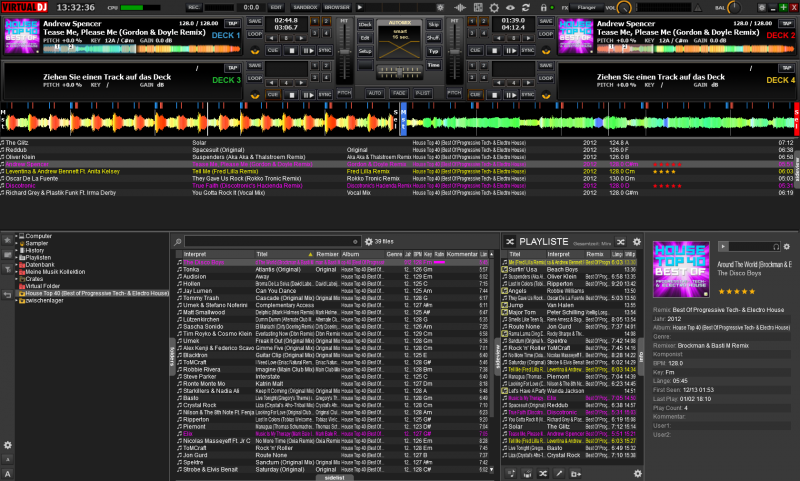Expand the Datenbank tree node
This screenshot has width=800, height=481.
click(16, 265)
